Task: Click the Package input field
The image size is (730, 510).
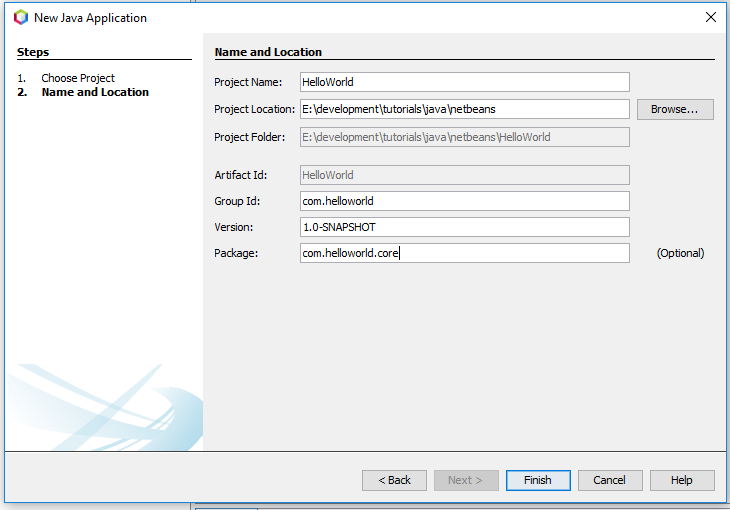Action: pyautogui.click(x=465, y=253)
